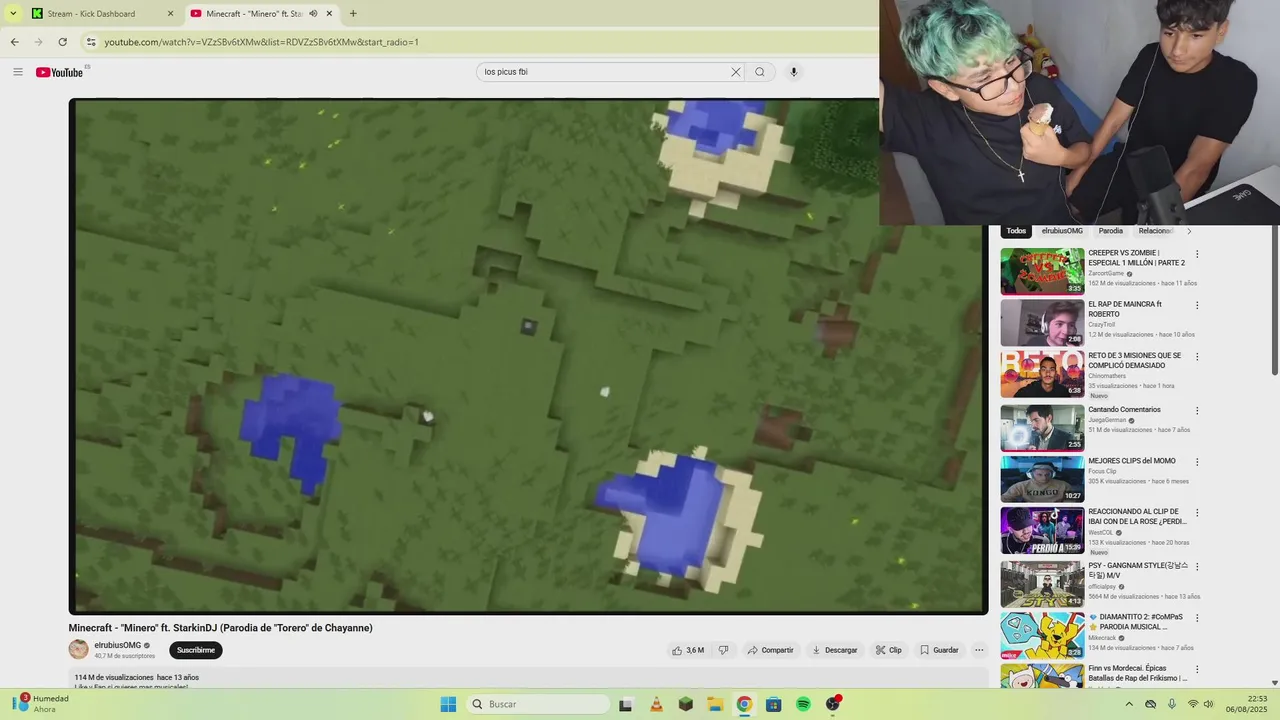
Task: Open options menu for DIAMANTITO 2 video
Action: click(1197, 618)
